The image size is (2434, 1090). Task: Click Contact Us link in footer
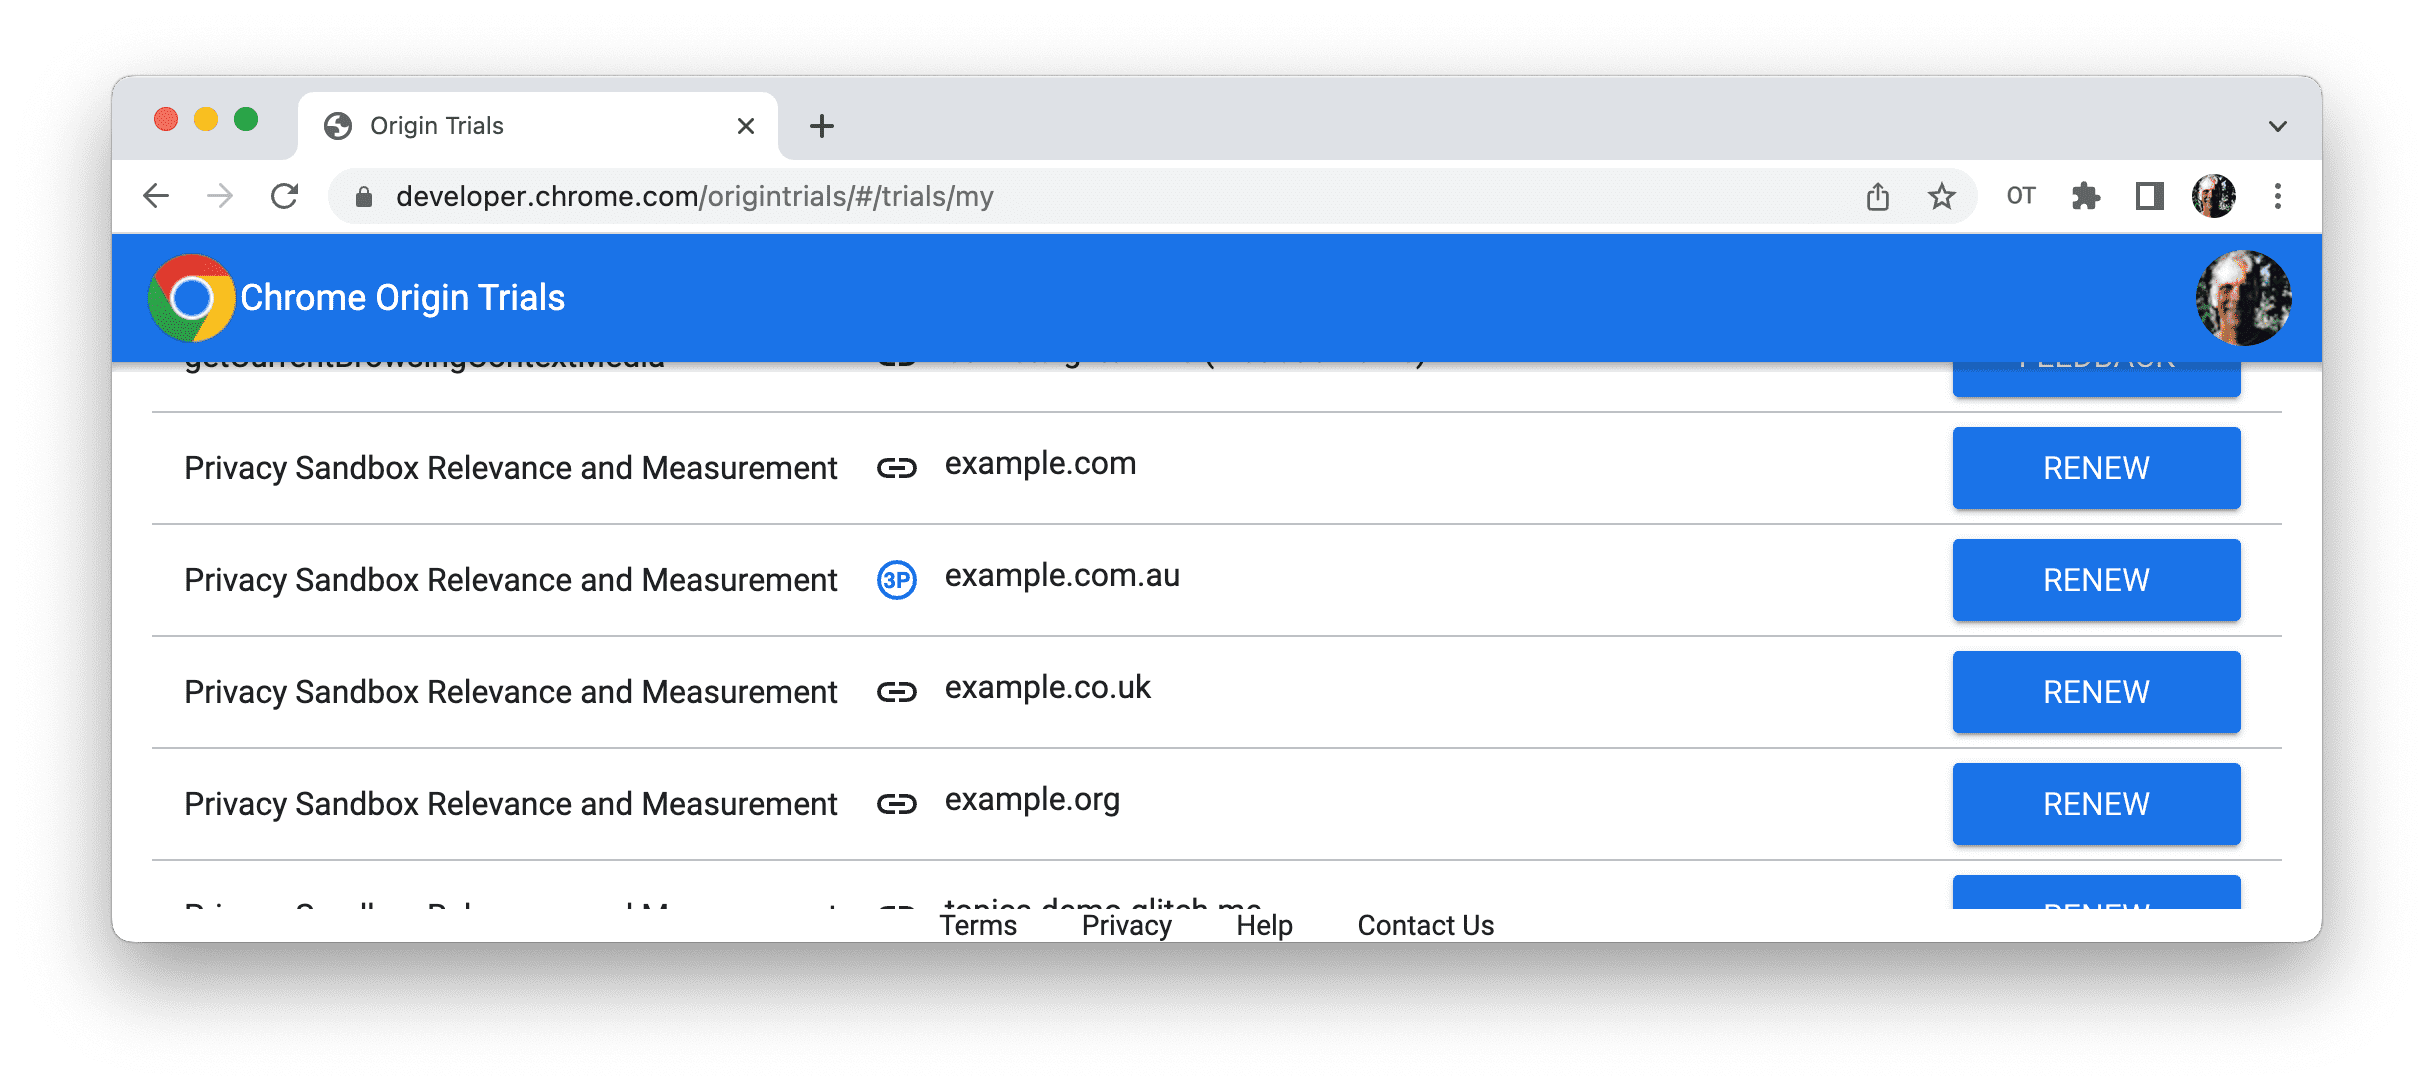point(1423,921)
